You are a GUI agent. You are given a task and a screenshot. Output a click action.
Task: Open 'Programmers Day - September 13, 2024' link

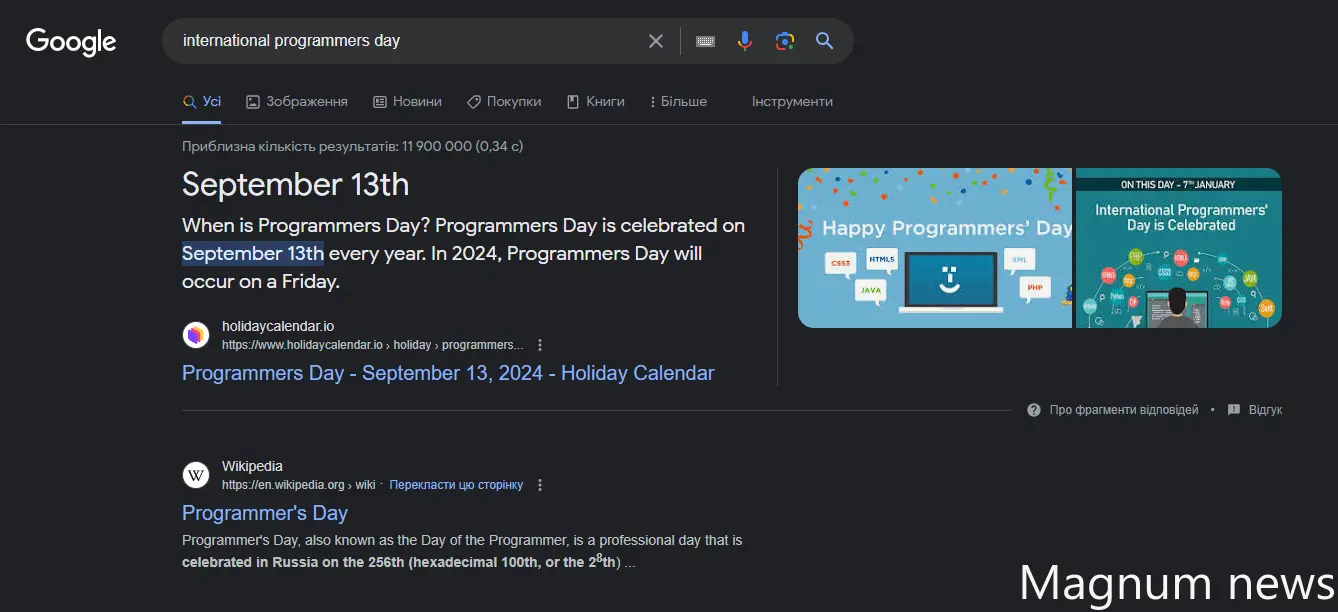click(448, 373)
